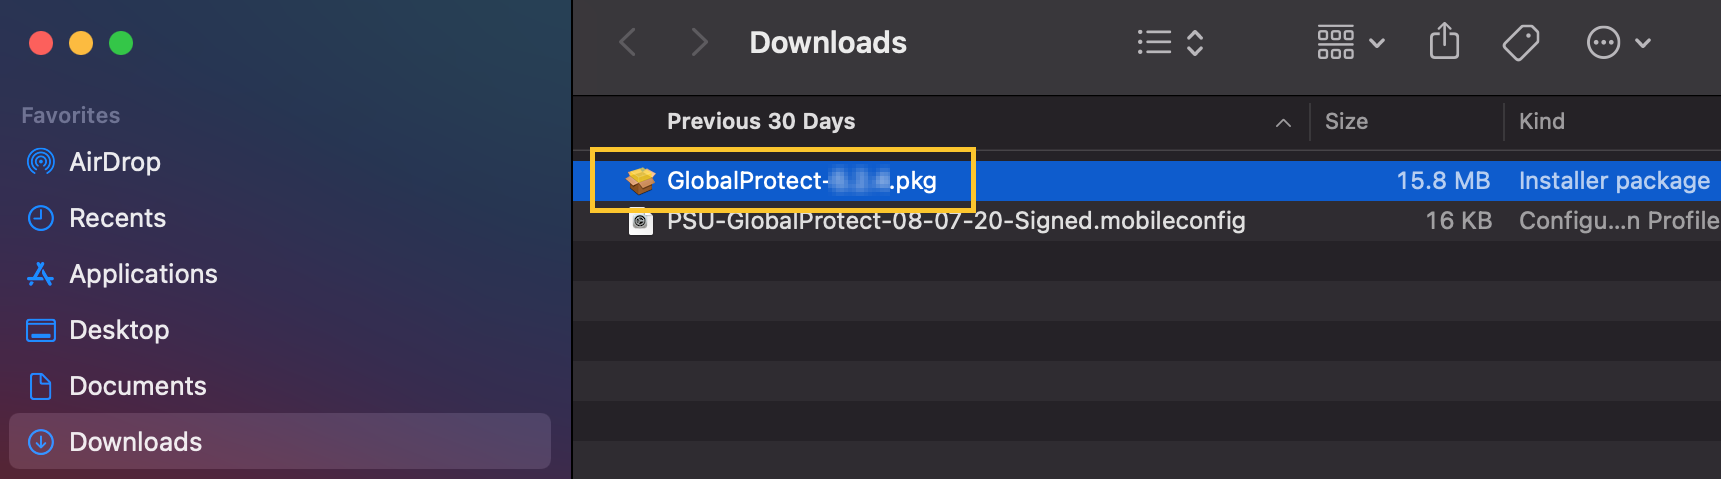Go forward with the right chevron
The height and width of the screenshot is (479, 1721).
click(x=699, y=42)
